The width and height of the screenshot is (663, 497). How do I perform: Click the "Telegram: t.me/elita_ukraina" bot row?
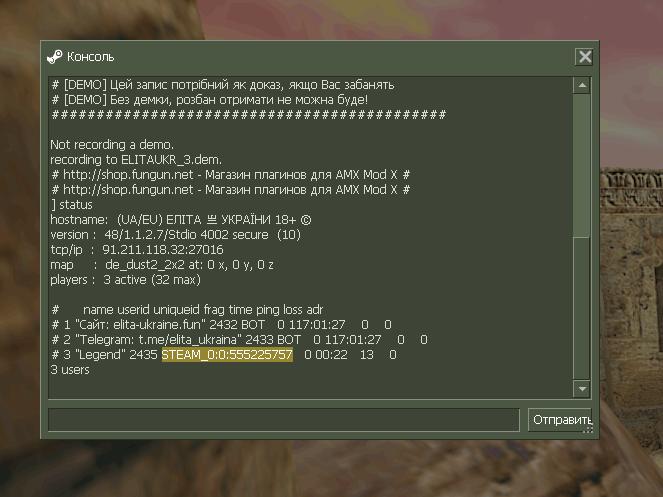pyautogui.click(x=239, y=340)
